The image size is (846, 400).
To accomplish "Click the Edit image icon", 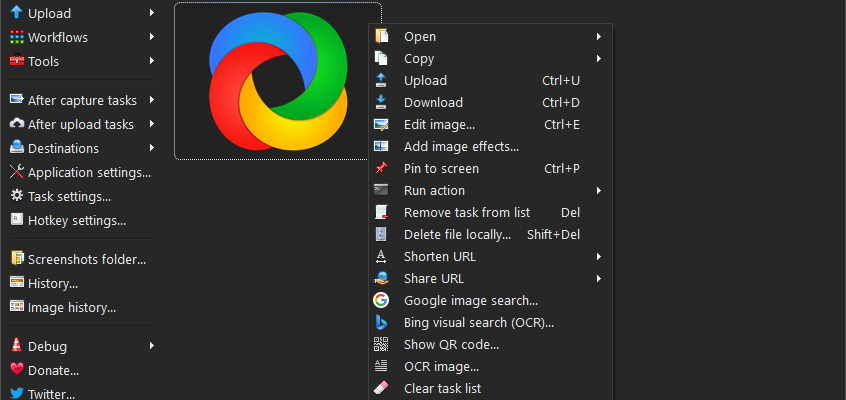I will coord(381,124).
